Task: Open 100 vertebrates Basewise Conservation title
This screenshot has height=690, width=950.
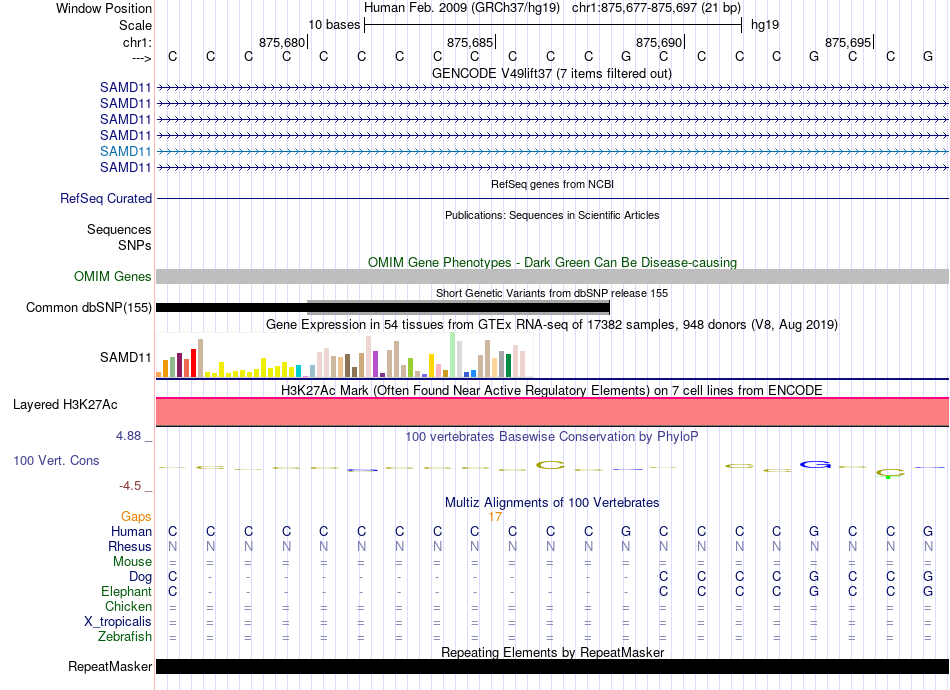Action: click(552, 437)
